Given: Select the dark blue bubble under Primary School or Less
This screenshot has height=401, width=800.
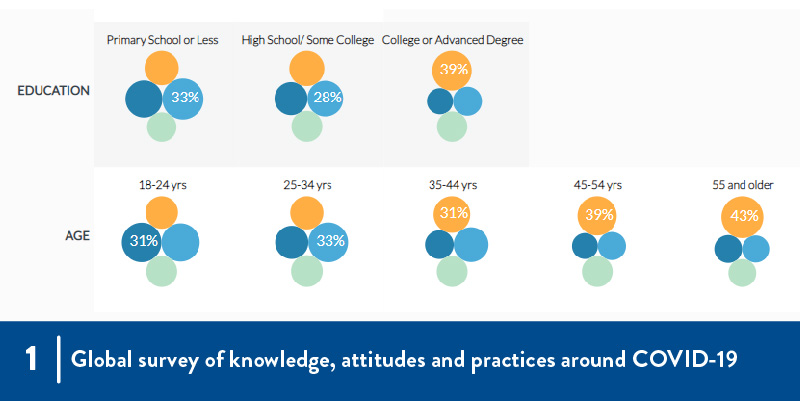Looking at the screenshot, I should (x=144, y=99).
